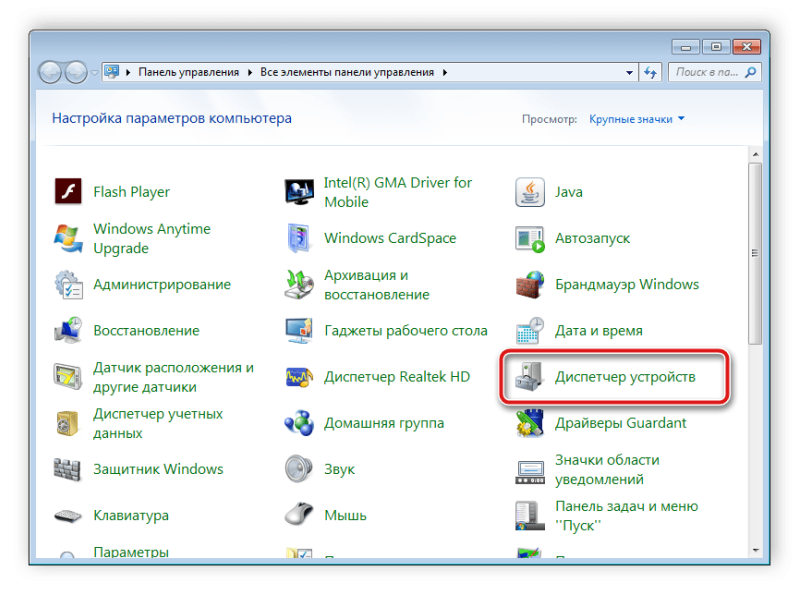
Task: Open the Защитник Windows link
Action: [158, 469]
